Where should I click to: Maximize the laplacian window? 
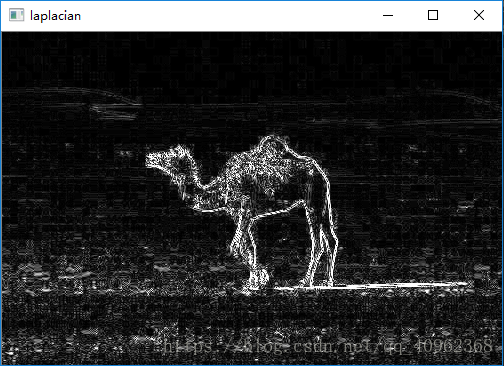point(433,15)
